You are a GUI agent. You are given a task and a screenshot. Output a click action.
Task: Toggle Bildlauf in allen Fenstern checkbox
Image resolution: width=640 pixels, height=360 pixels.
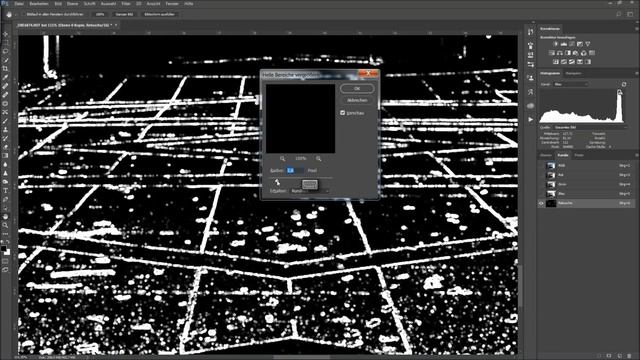pyautogui.click(x=23, y=14)
